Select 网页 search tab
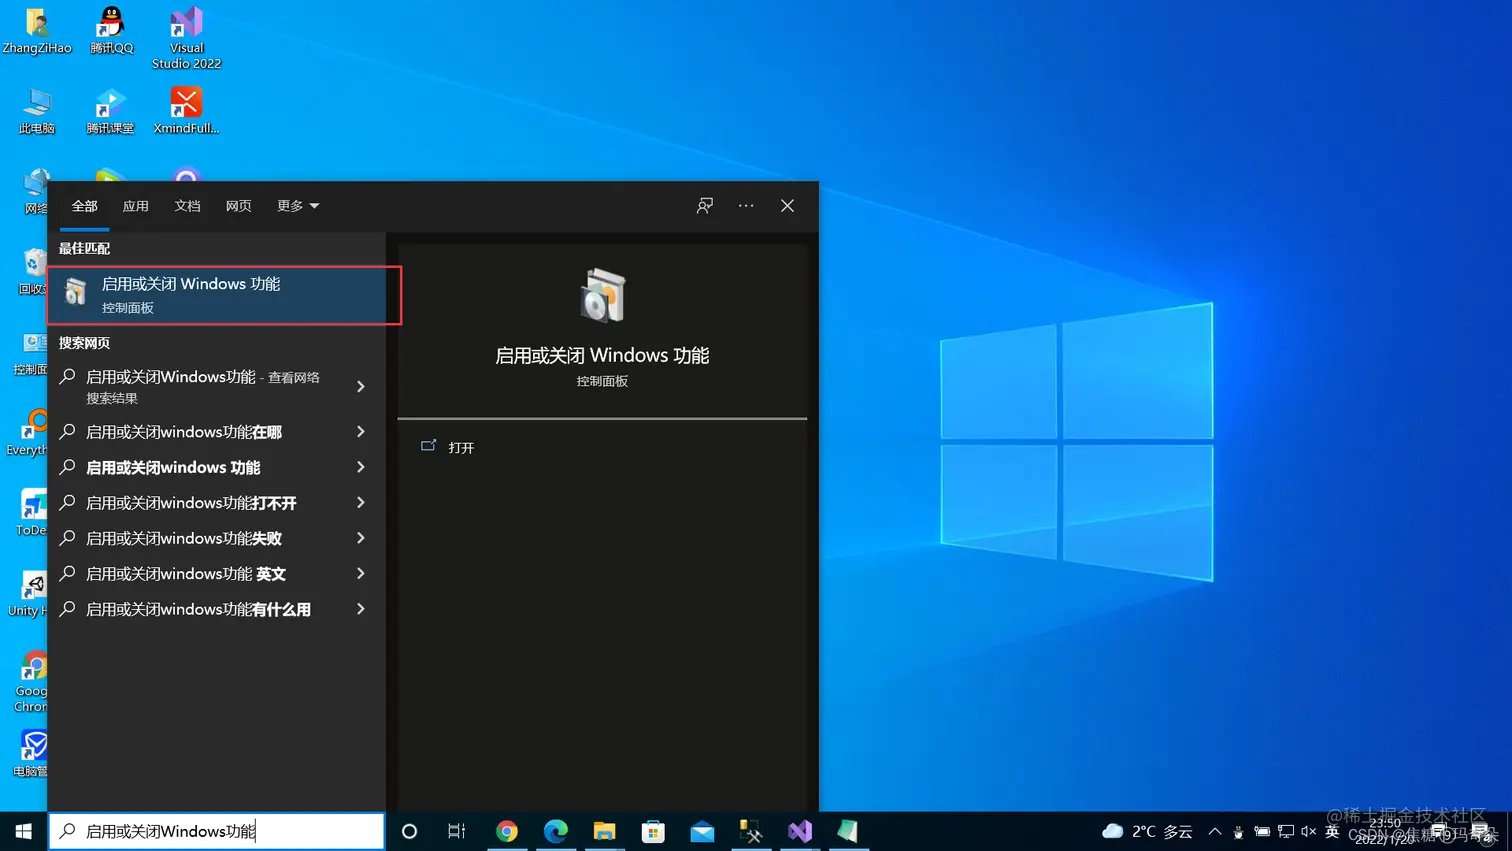The image size is (1512, 851). point(238,206)
